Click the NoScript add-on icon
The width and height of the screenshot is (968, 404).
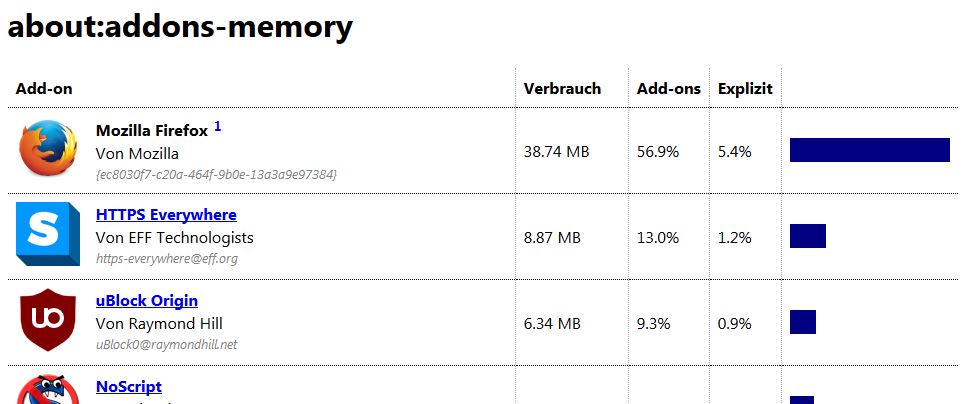[x=48, y=391]
